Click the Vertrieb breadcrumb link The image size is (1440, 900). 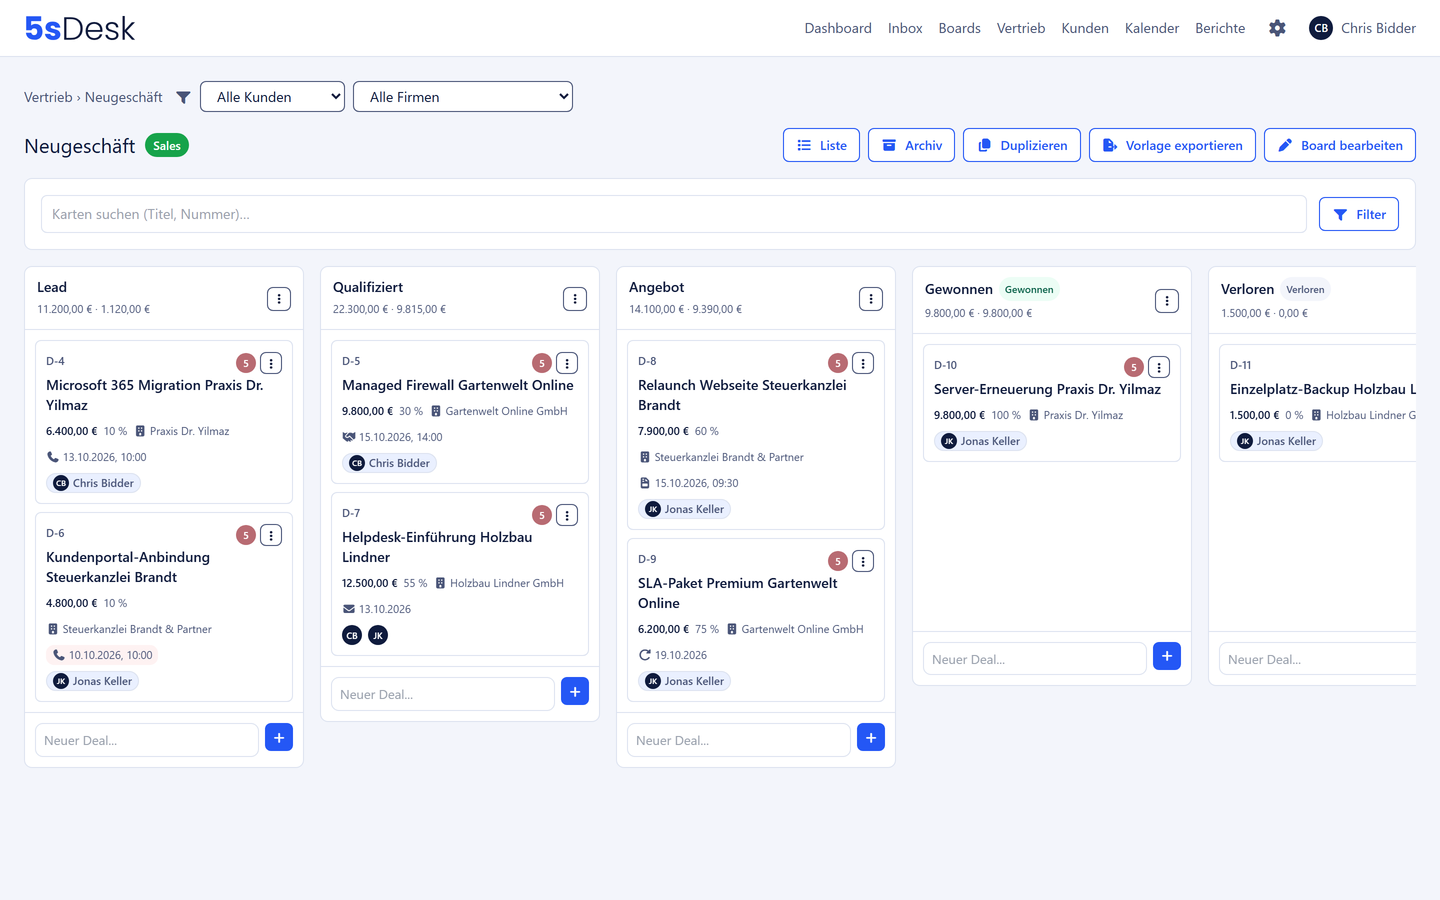(x=48, y=97)
